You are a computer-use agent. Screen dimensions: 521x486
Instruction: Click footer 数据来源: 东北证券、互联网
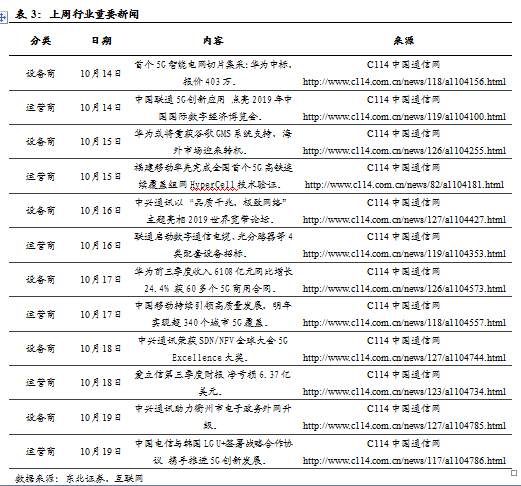pos(79,478)
